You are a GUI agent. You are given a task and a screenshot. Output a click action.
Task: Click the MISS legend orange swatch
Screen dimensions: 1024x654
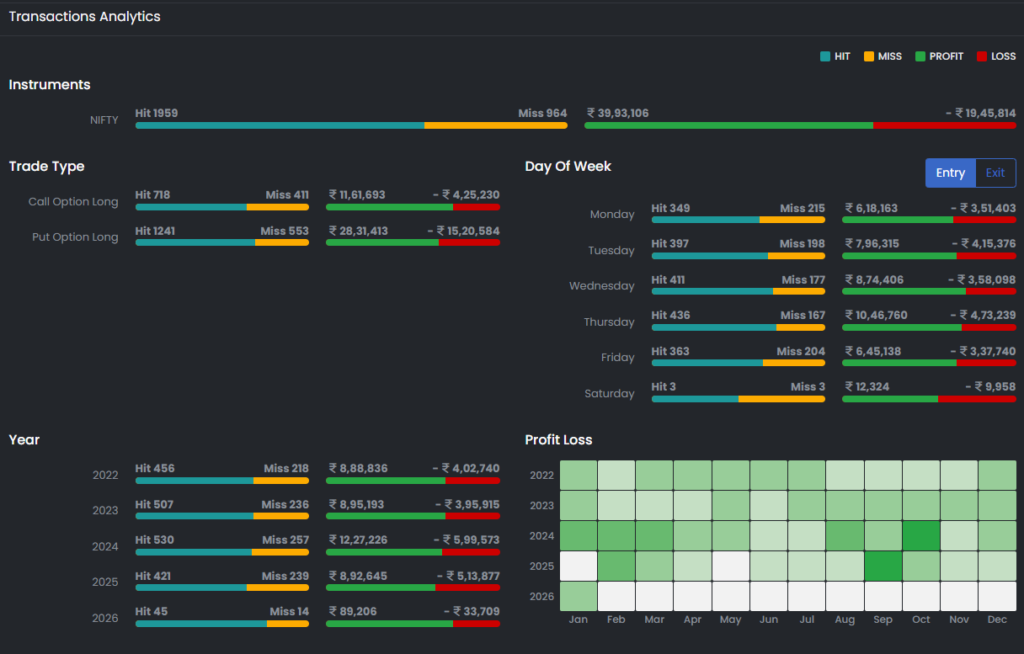(x=868, y=57)
